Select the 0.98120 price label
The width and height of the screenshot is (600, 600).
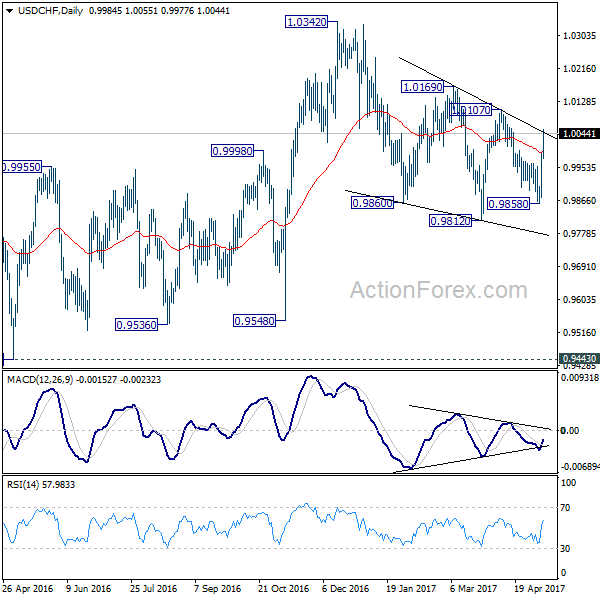pyautogui.click(x=450, y=220)
